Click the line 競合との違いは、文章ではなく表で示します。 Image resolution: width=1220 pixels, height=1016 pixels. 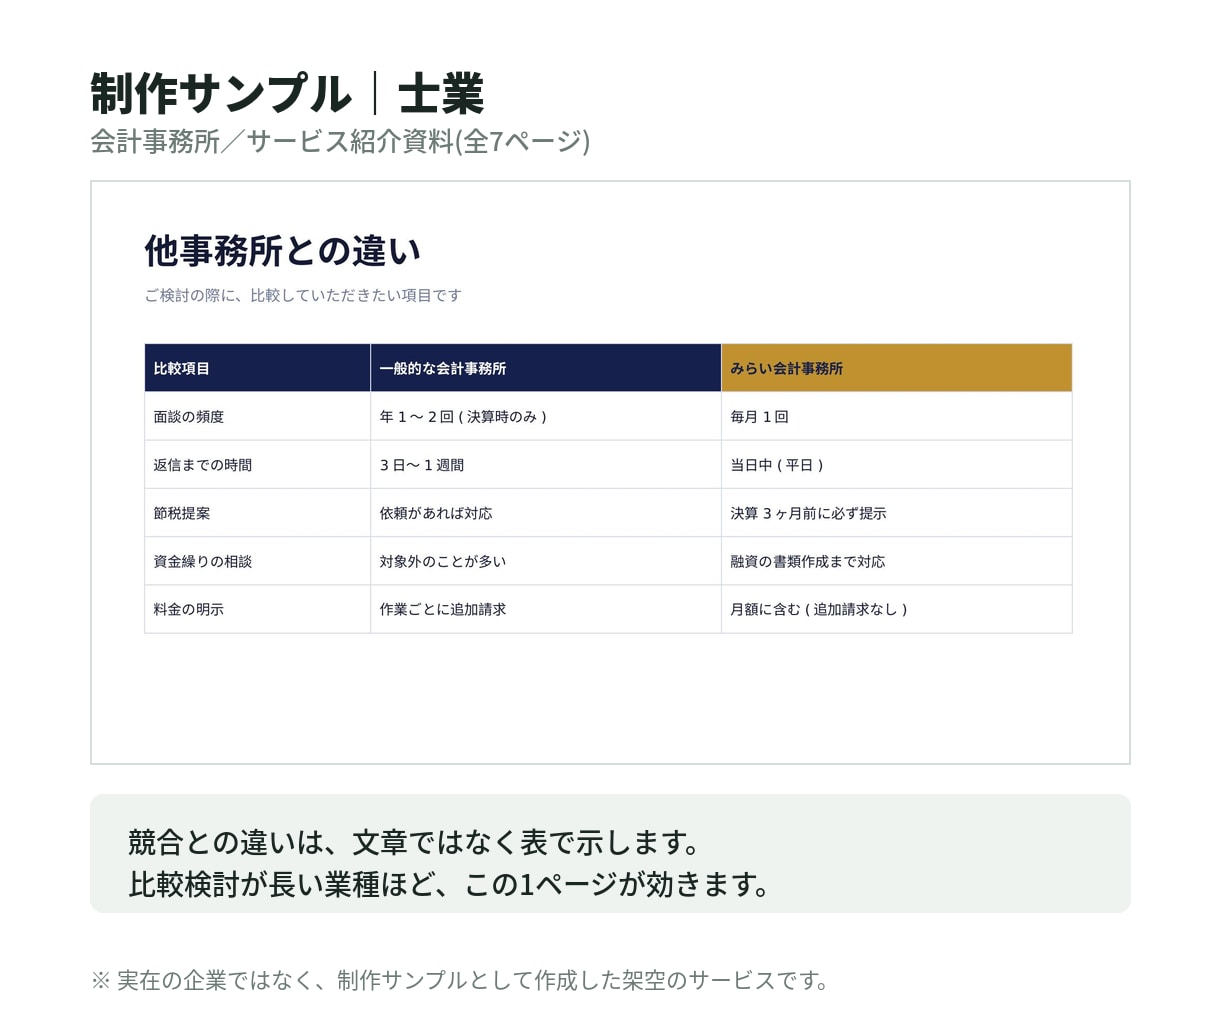[416, 842]
